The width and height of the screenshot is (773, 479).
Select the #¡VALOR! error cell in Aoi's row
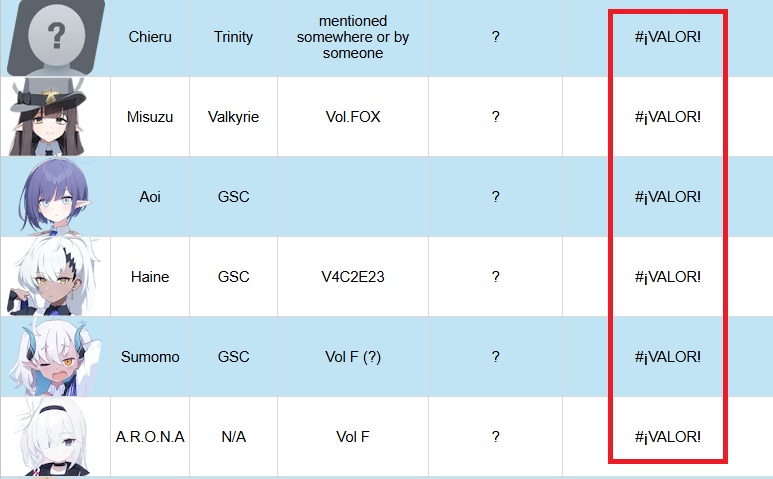click(x=668, y=197)
